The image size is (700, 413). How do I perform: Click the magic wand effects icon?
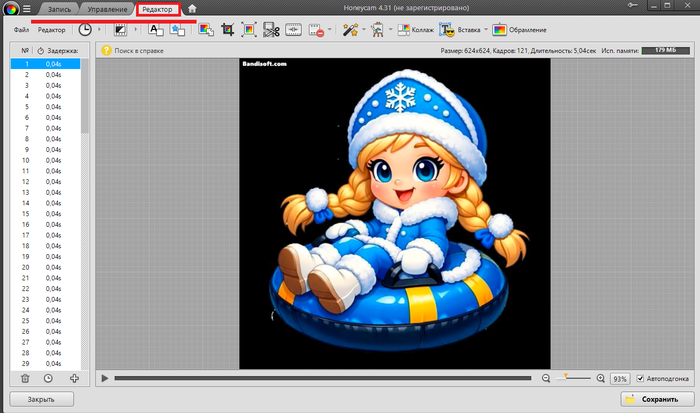pyautogui.click(x=349, y=30)
